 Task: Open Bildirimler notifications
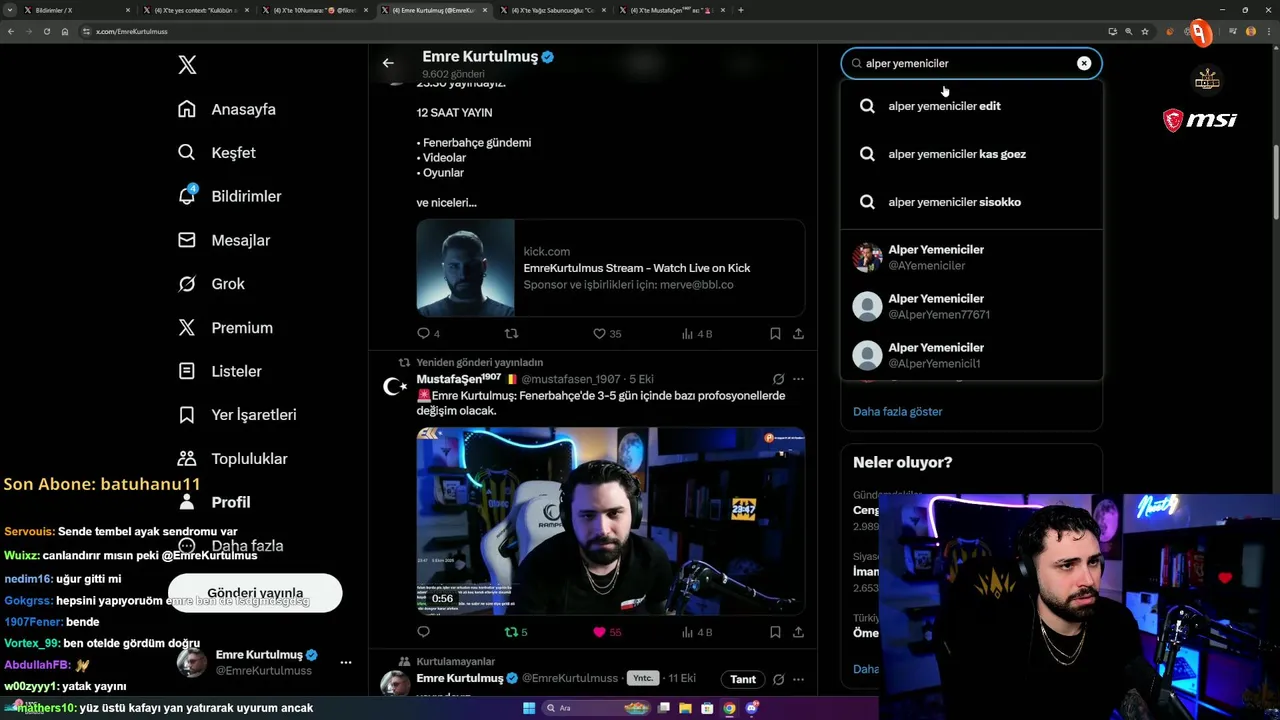click(x=229, y=196)
